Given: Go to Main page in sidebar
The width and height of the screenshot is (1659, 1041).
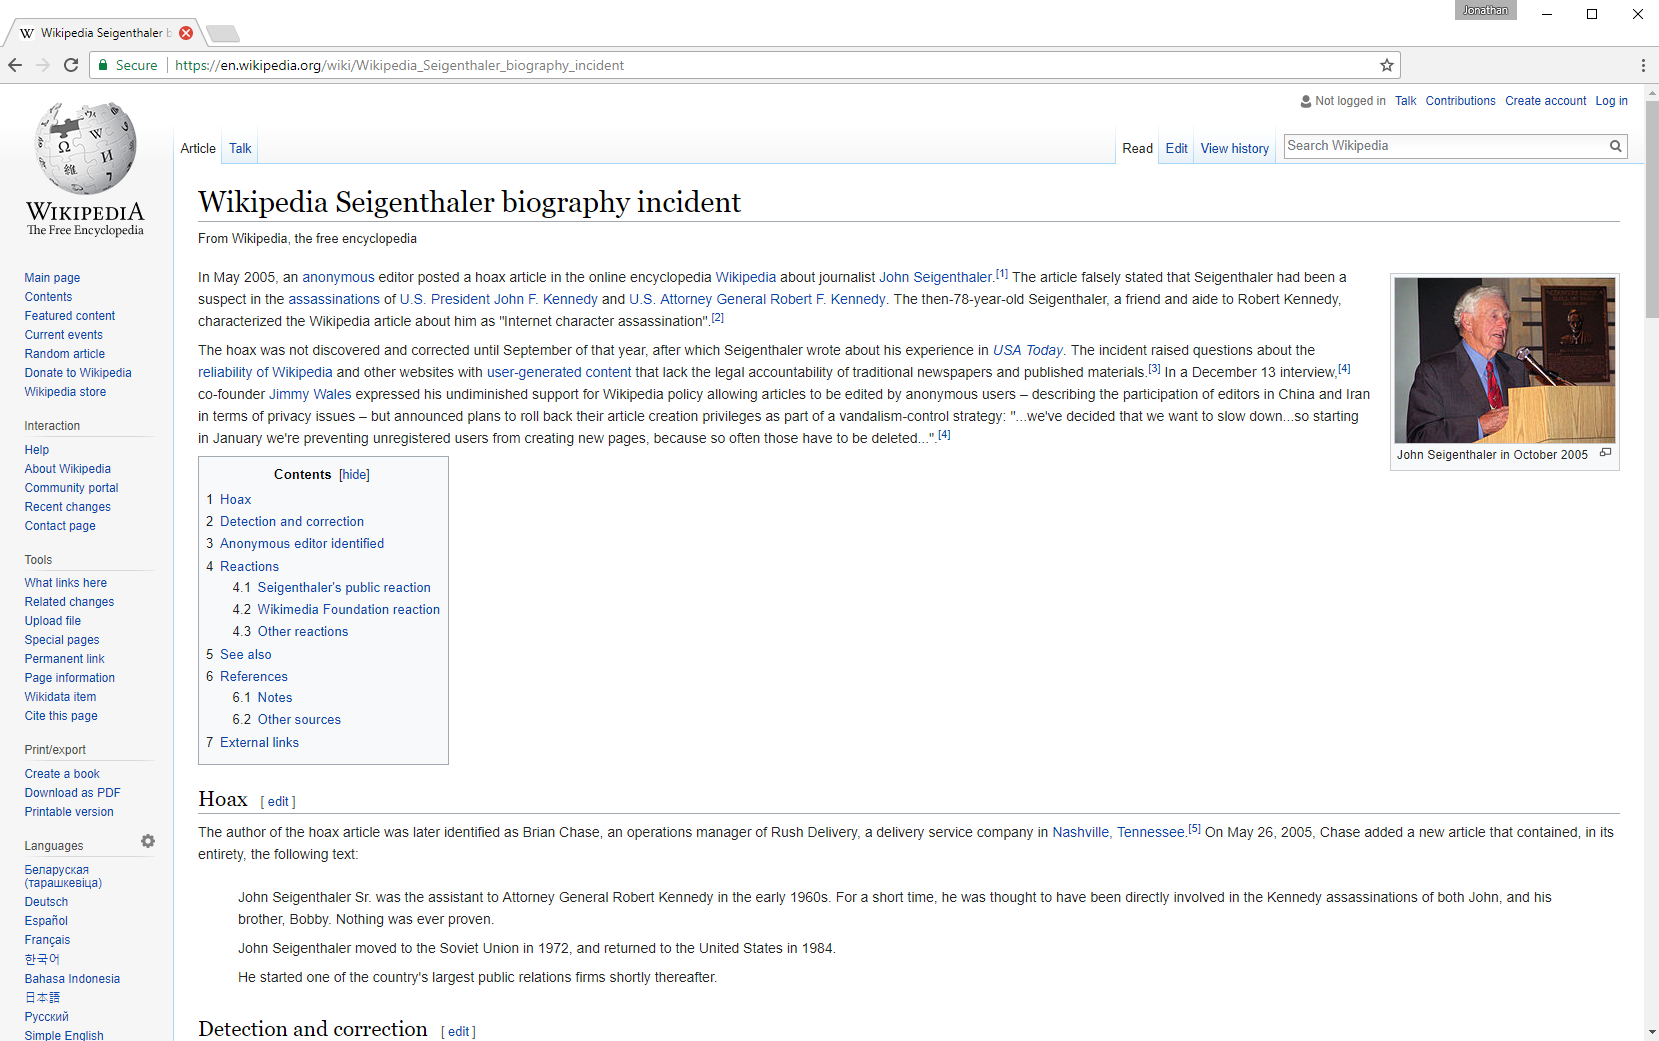Looking at the screenshot, I should (52, 278).
